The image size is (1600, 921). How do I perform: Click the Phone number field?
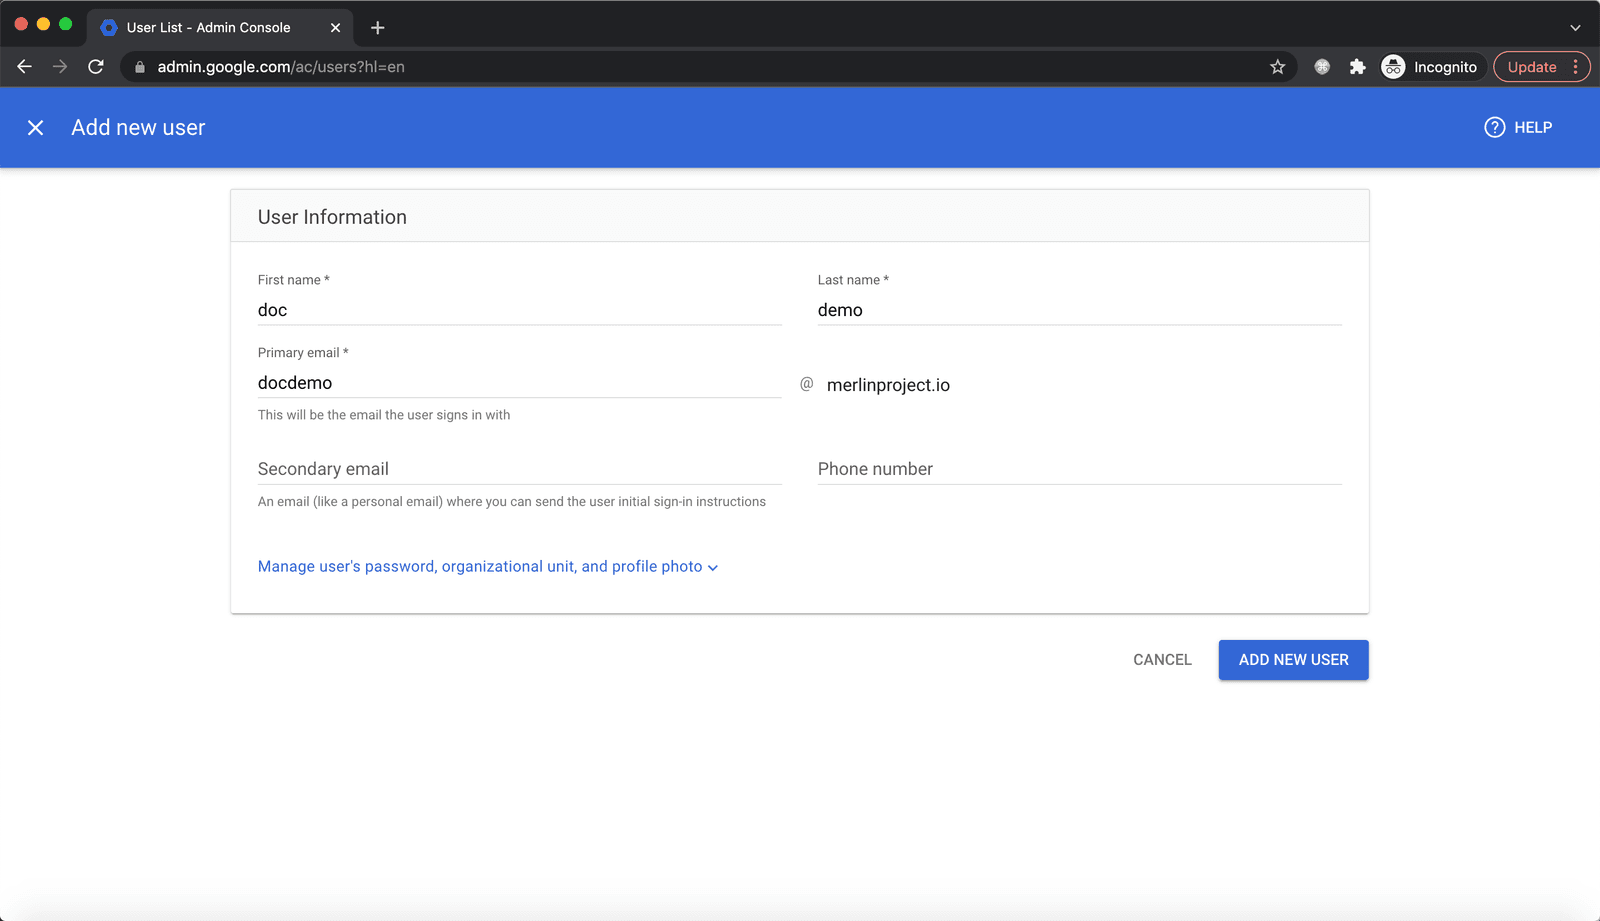point(1079,469)
